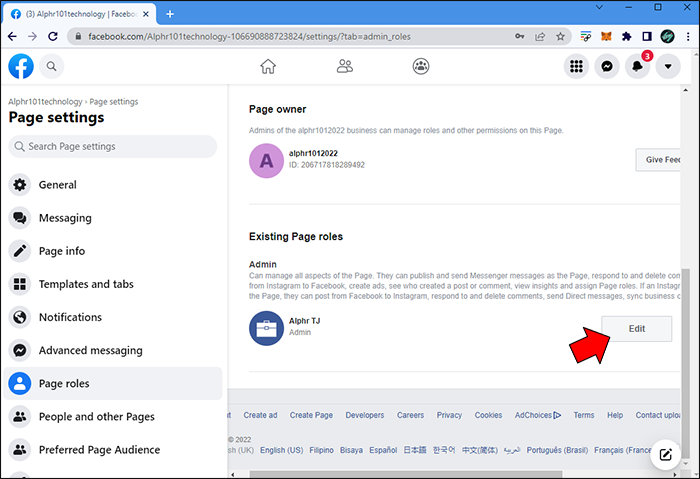Open the AdChoices footer link
700x479 pixels.
(538, 415)
